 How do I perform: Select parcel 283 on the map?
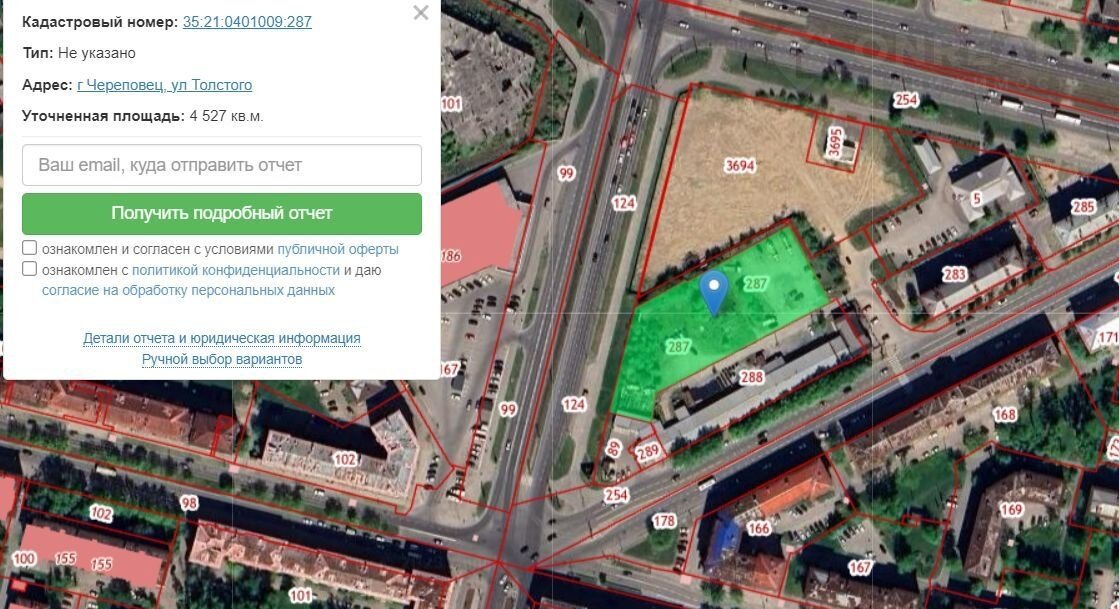click(x=954, y=274)
